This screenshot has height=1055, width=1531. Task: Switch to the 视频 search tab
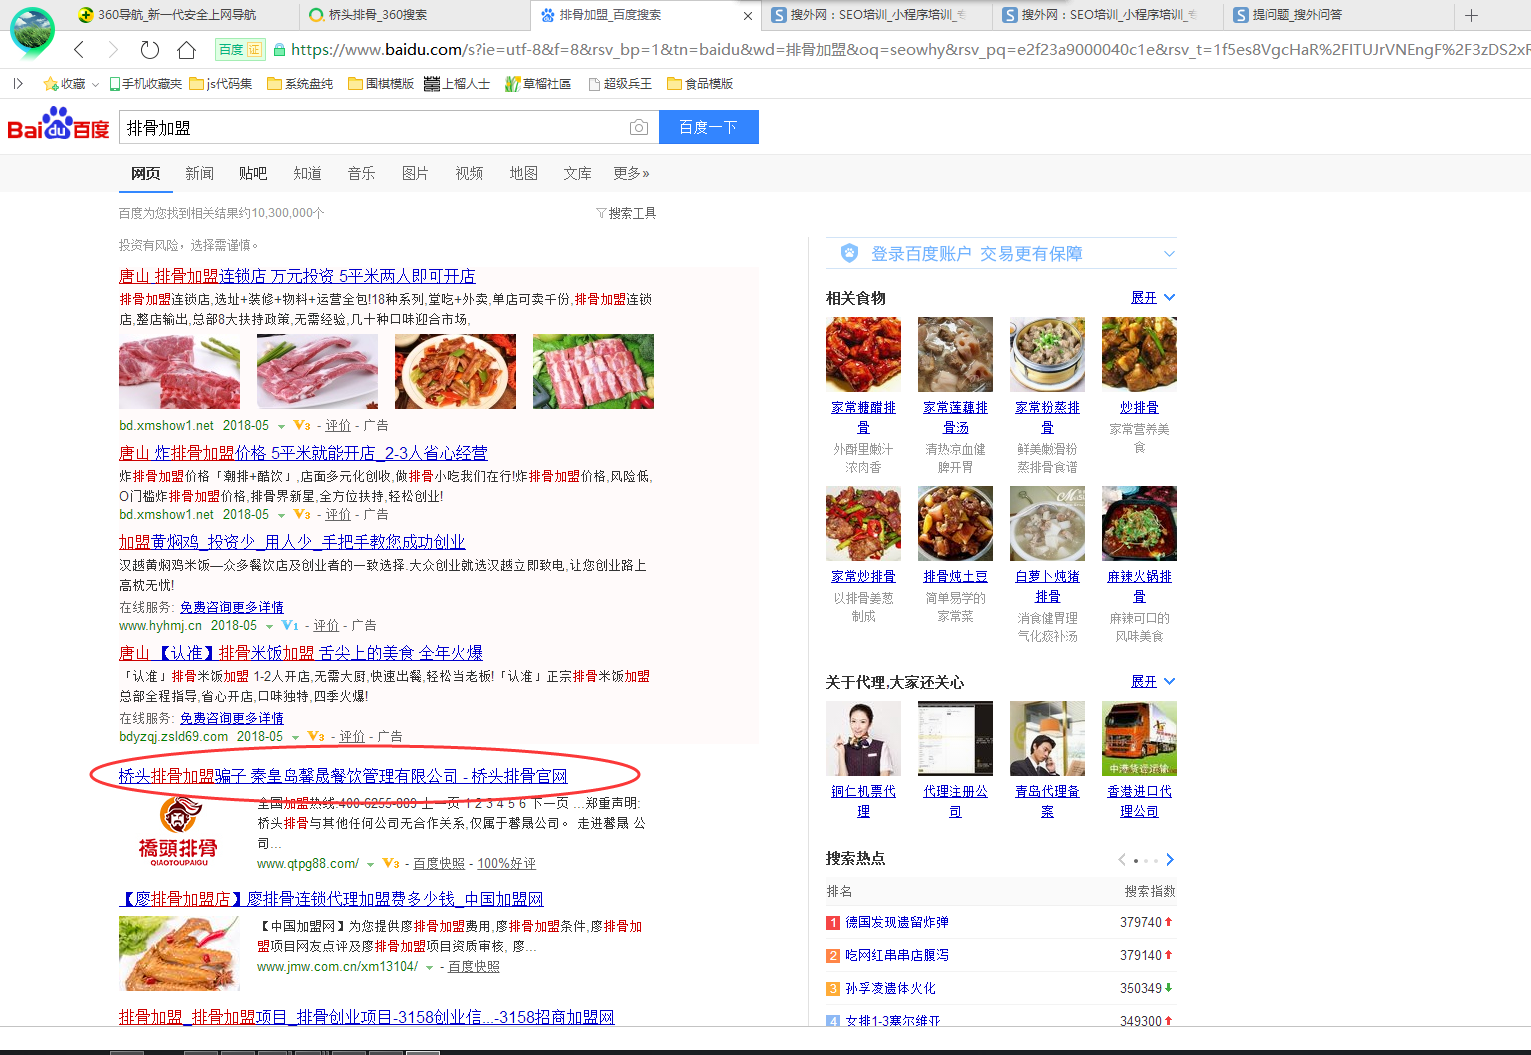point(469,174)
